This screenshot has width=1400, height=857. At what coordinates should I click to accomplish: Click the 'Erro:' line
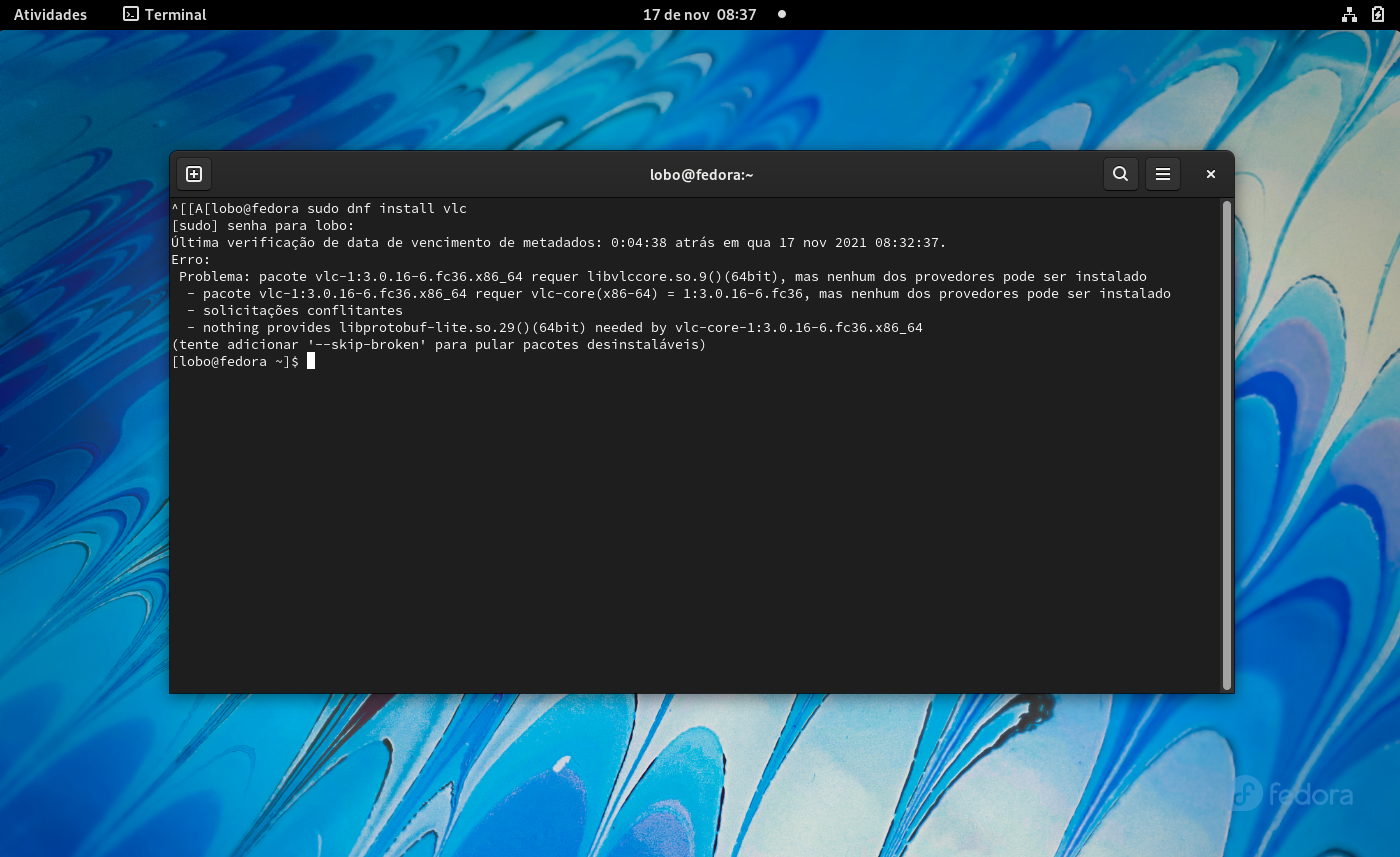(x=191, y=260)
